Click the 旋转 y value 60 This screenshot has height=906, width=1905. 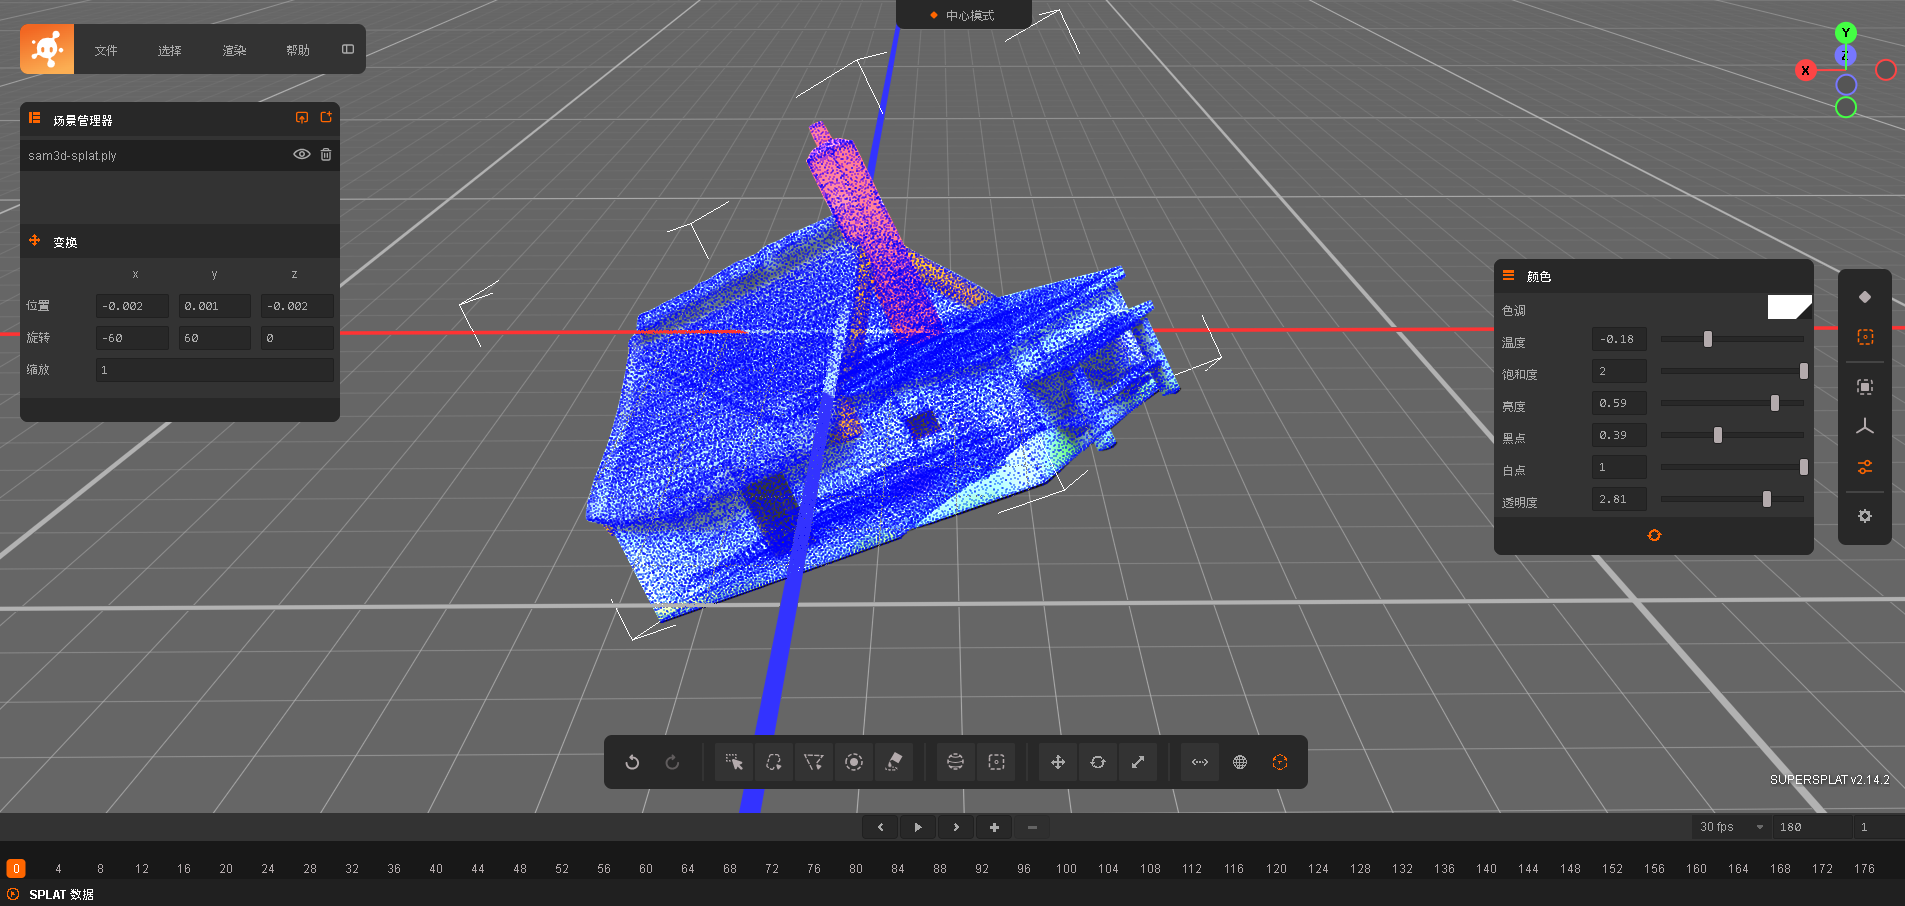tap(214, 338)
